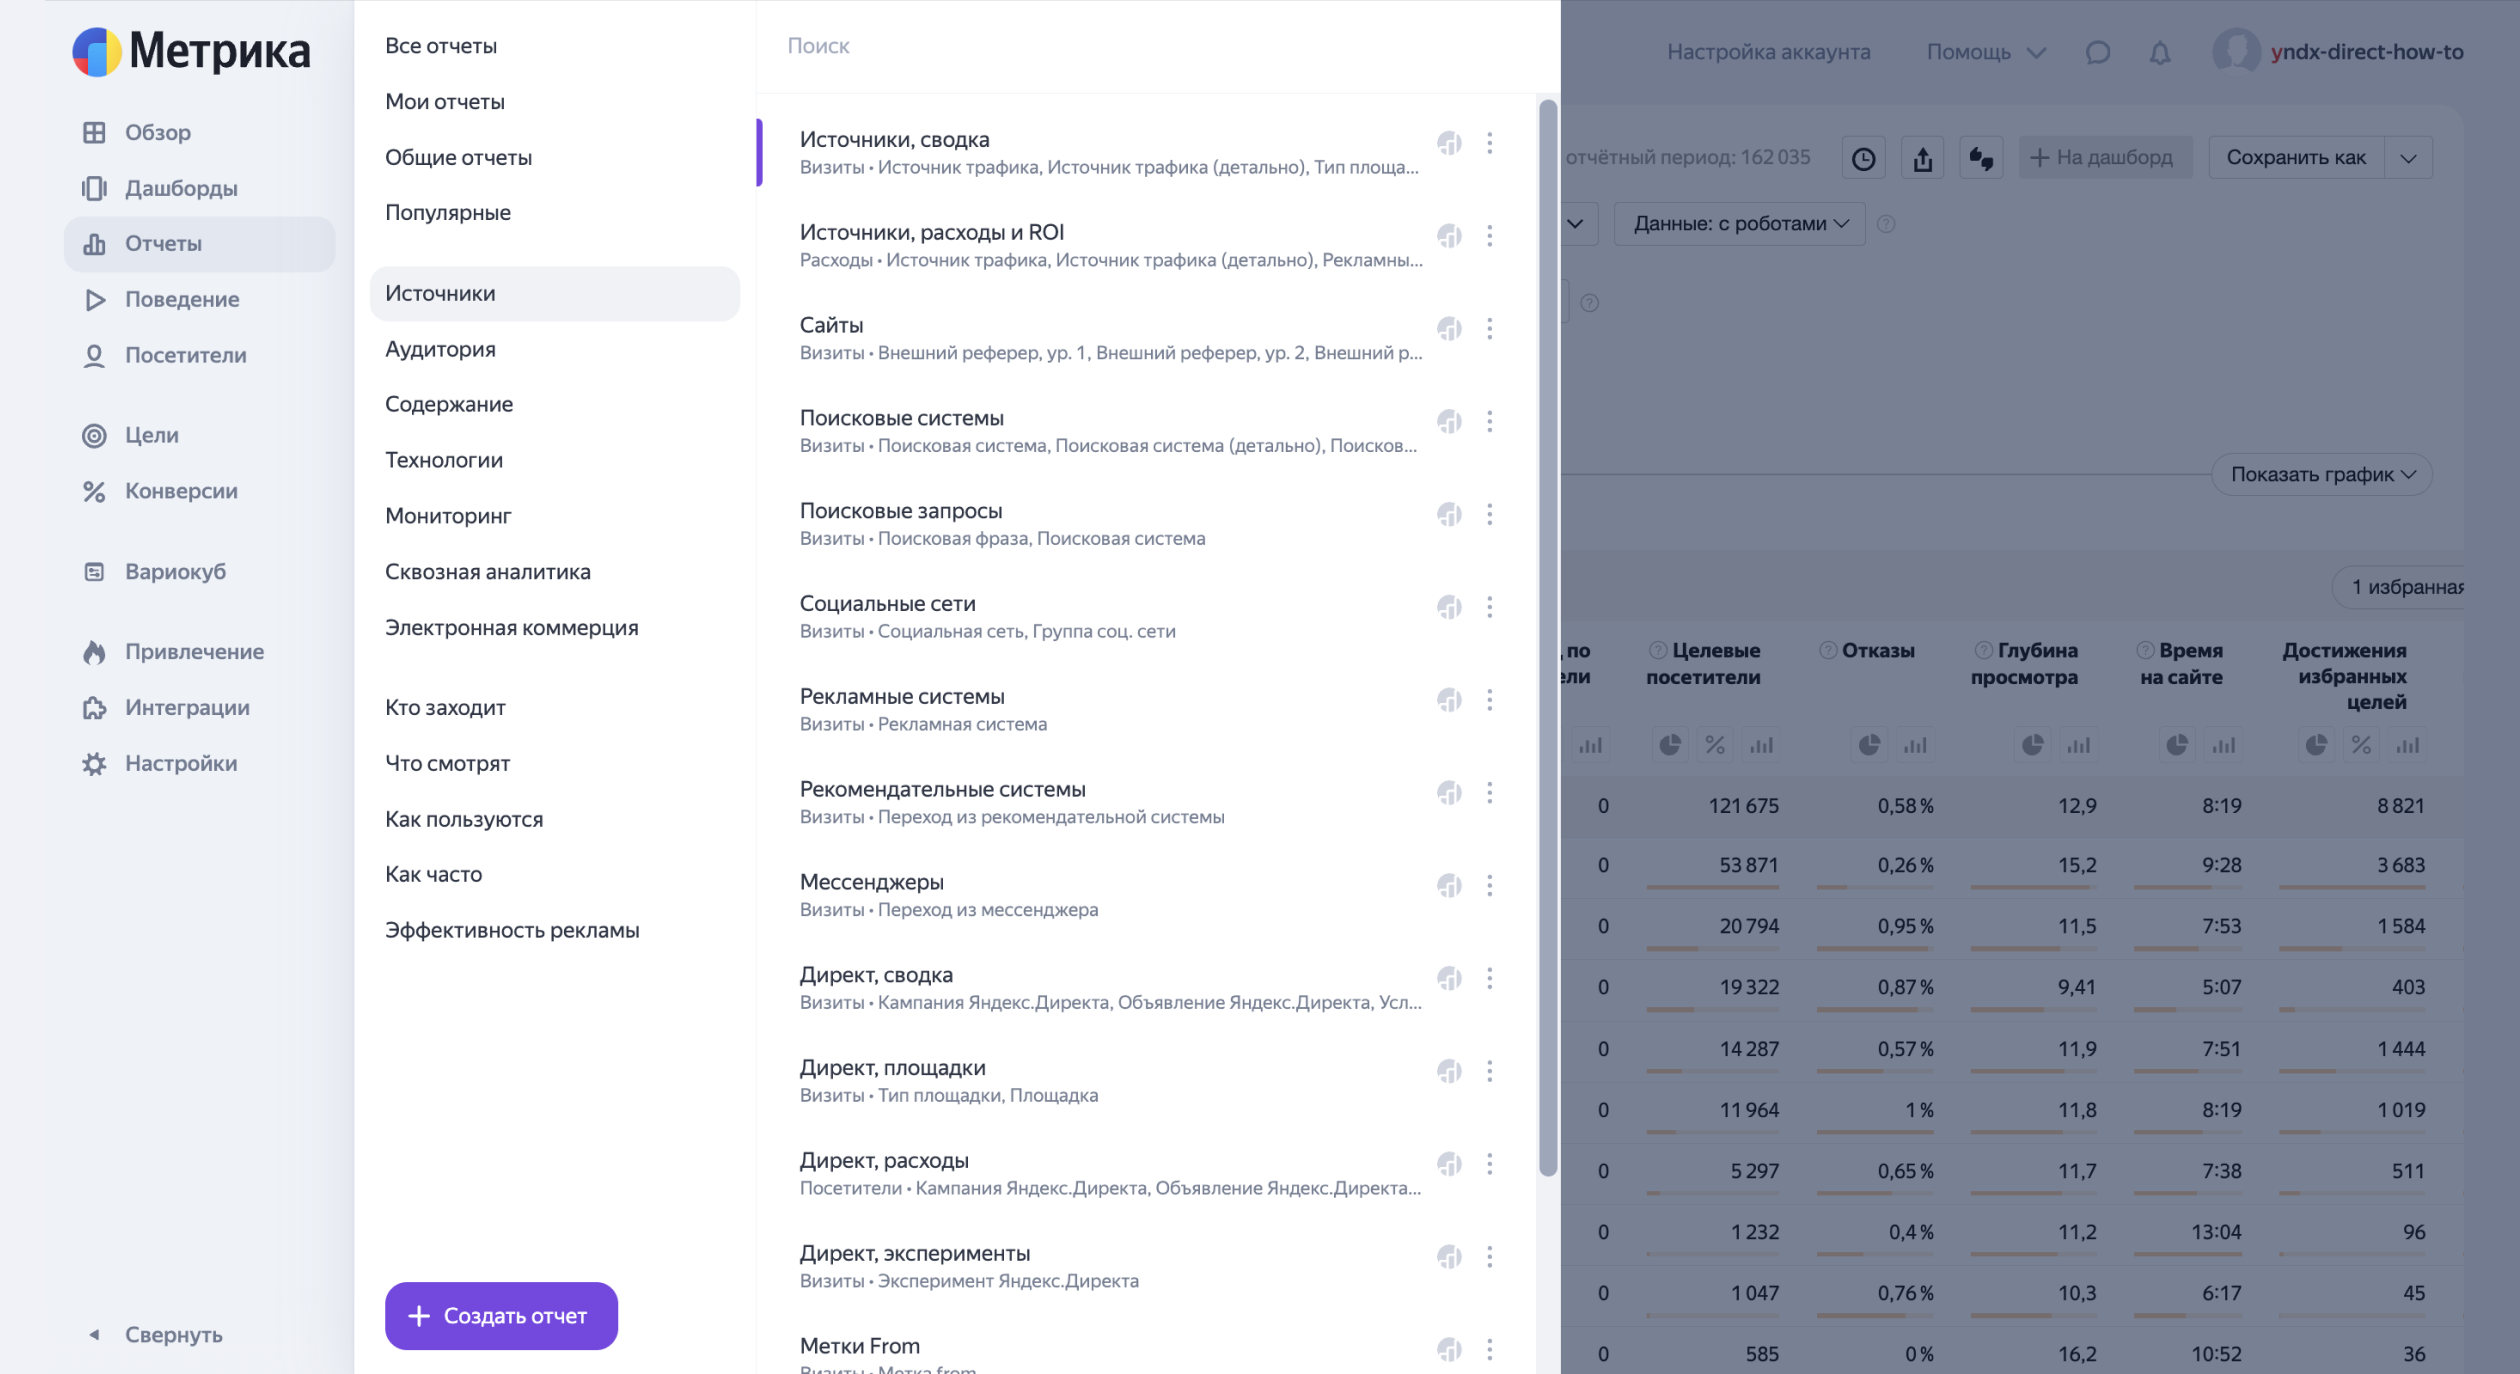The width and height of the screenshot is (2520, 1374).
Task: Select Все отчеты category
Action: click(441, 46)
